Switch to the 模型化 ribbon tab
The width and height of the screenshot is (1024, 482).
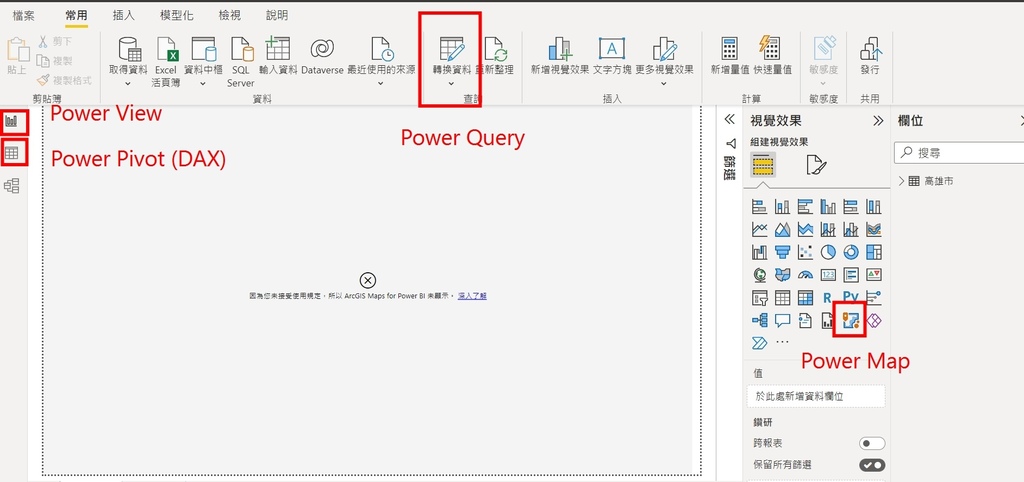178,15
